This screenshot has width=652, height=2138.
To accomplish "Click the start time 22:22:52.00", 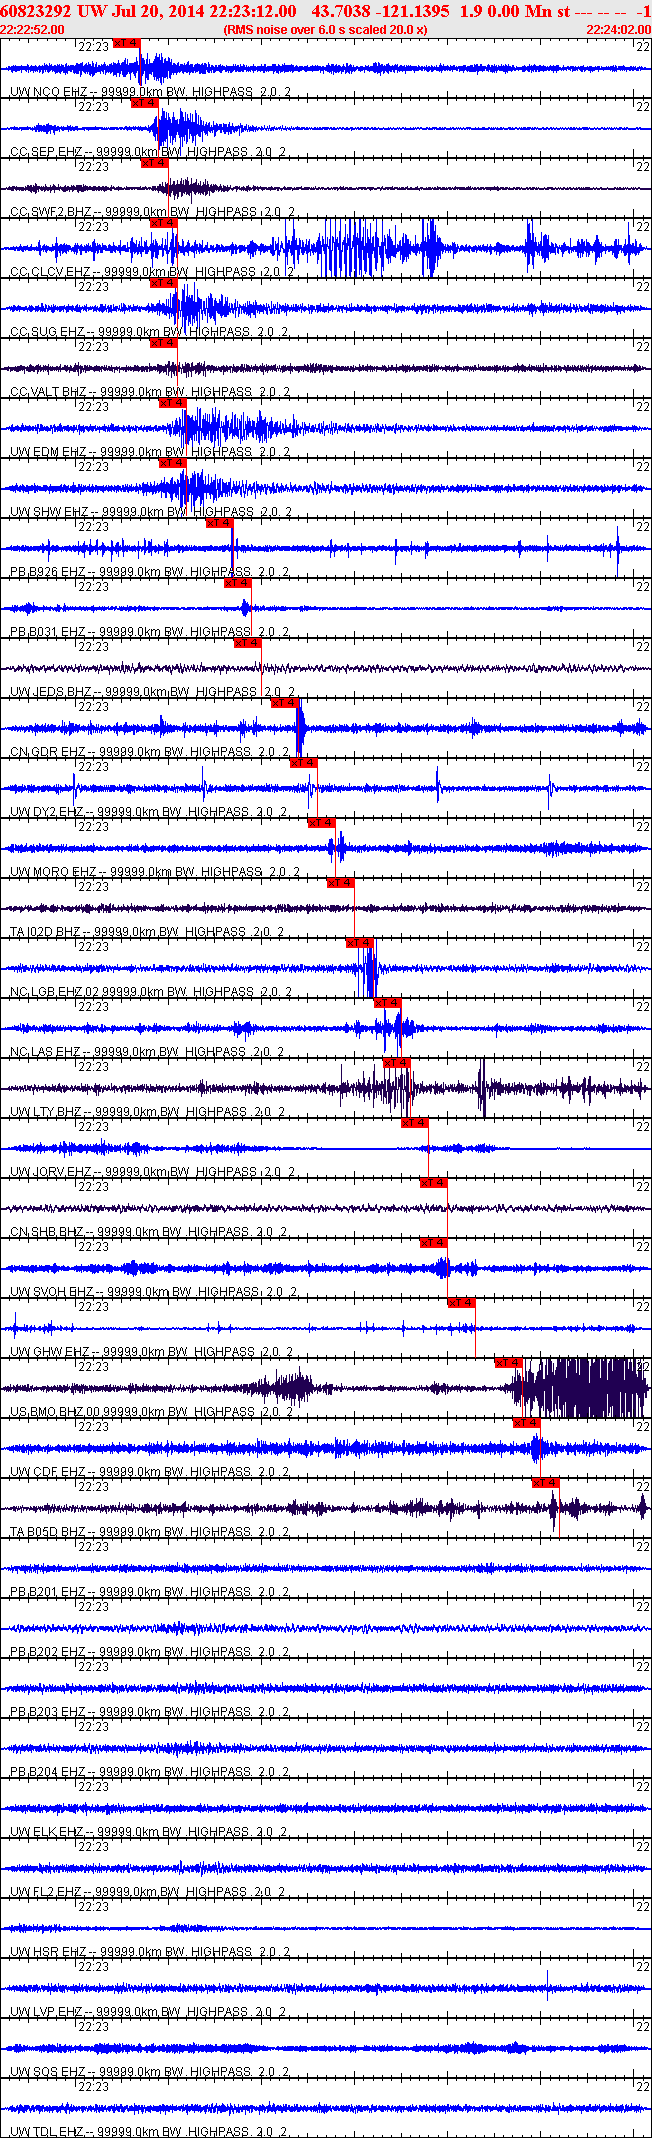I will coord(33,30).
